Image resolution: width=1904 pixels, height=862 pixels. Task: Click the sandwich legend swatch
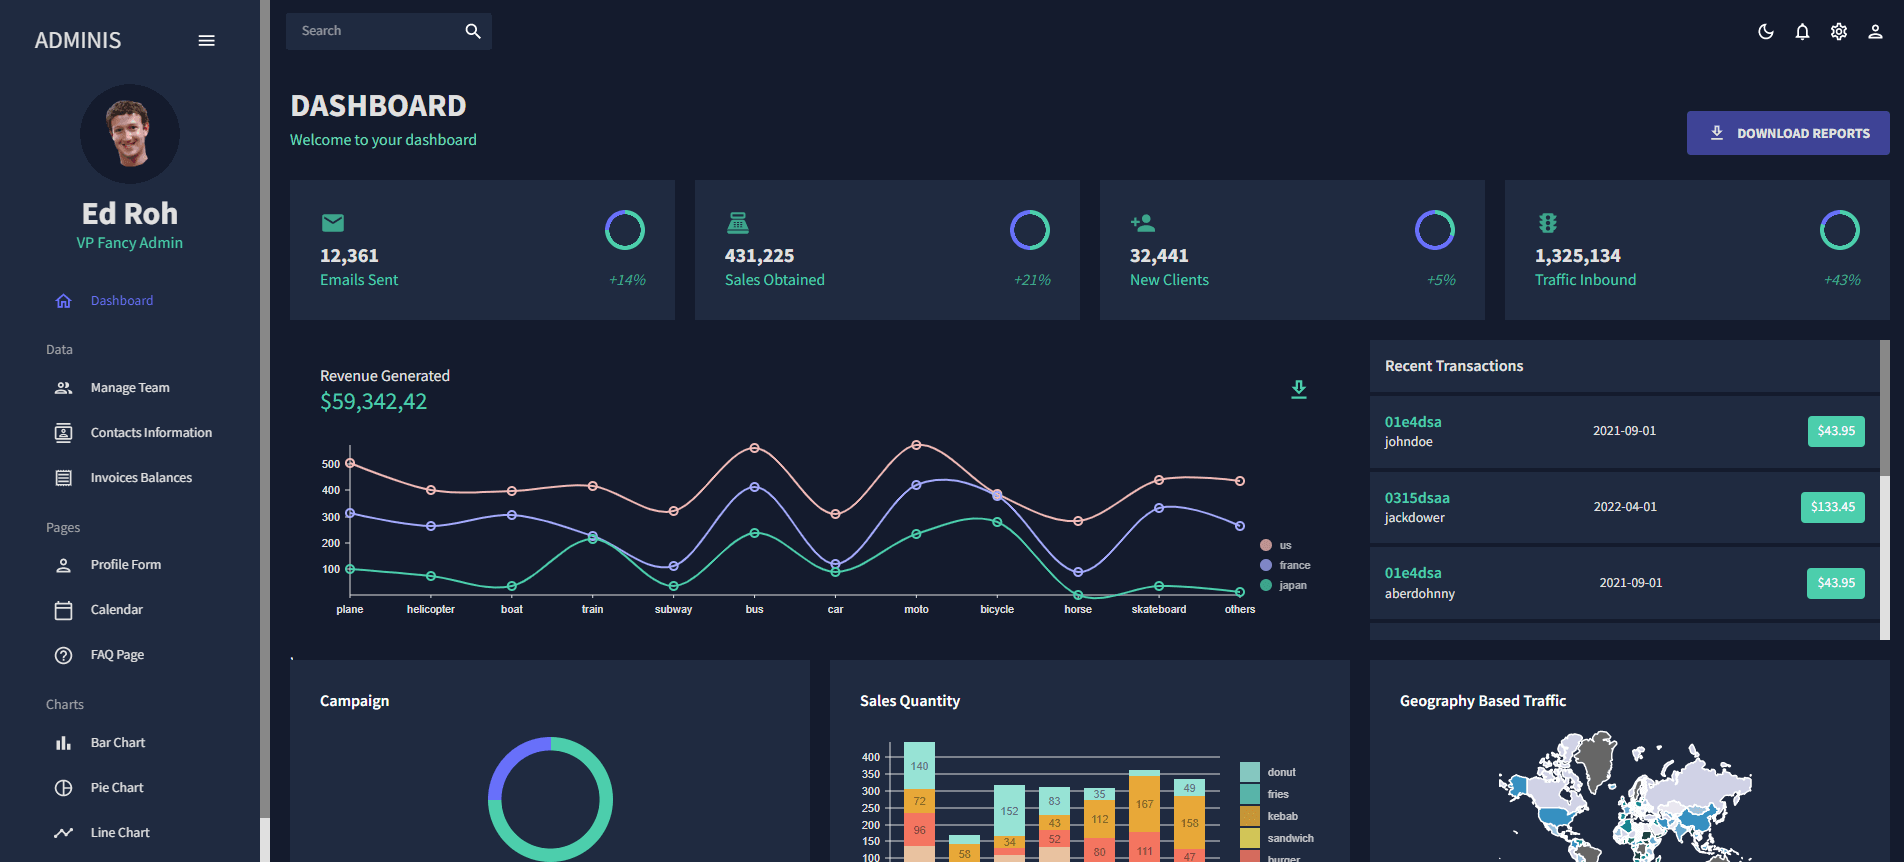pos(1250,838)
